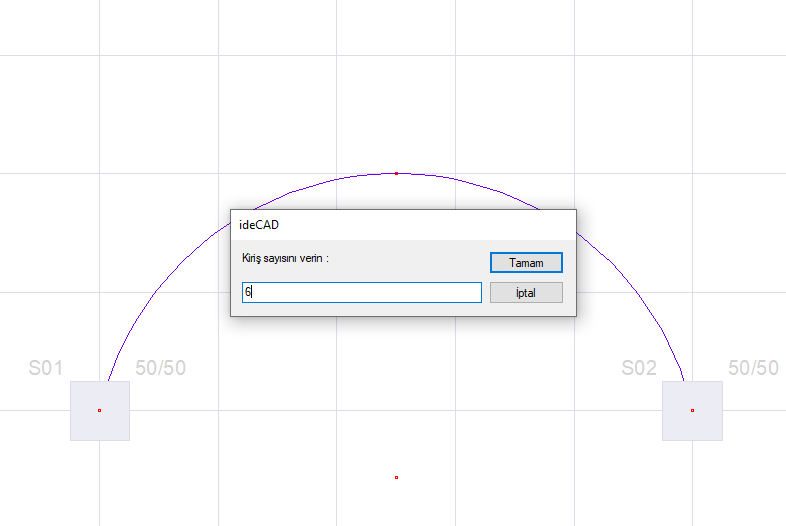The width and height of the screenshot is (786, 526).
Task: Click the arc endpoint touching column S01
Action: coord(106,381)
